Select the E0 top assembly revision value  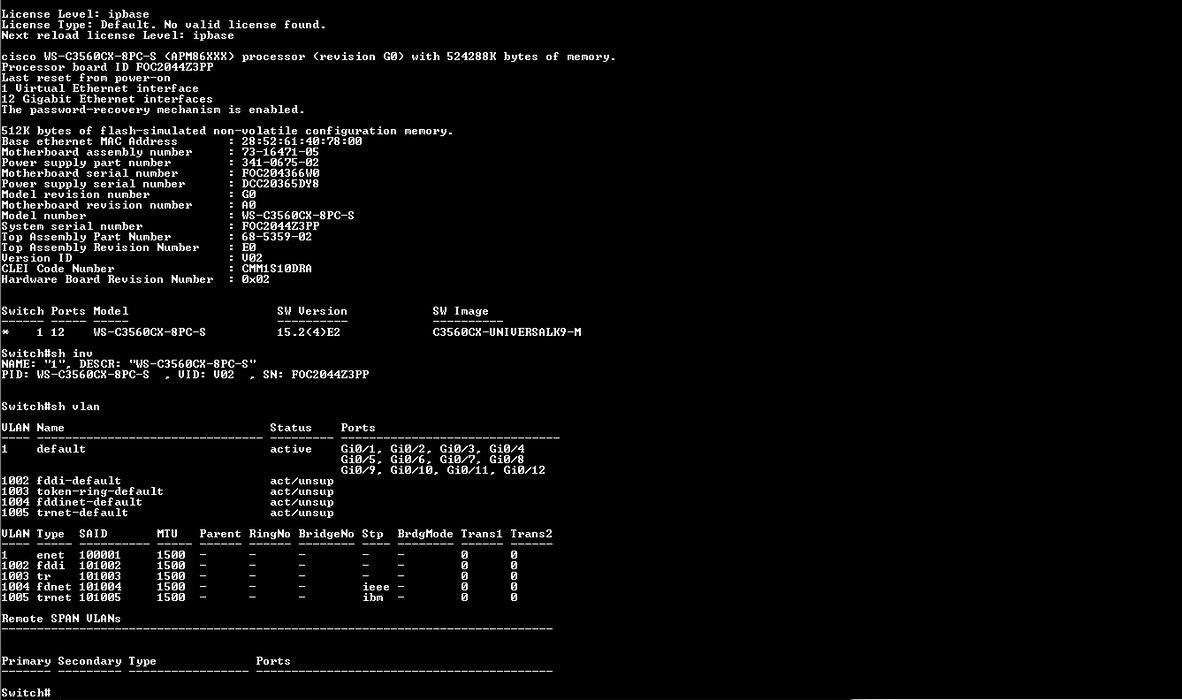point(249,247)
